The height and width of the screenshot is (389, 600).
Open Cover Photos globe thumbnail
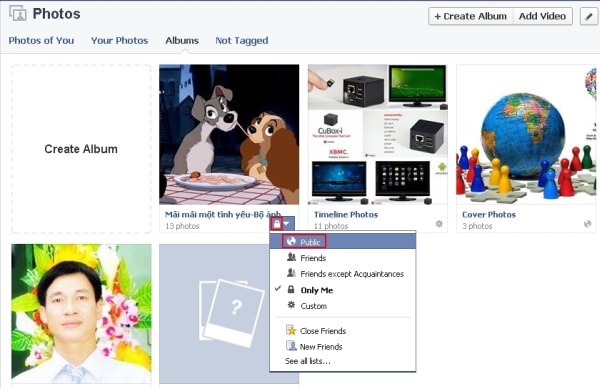click(x=526, y=134)
